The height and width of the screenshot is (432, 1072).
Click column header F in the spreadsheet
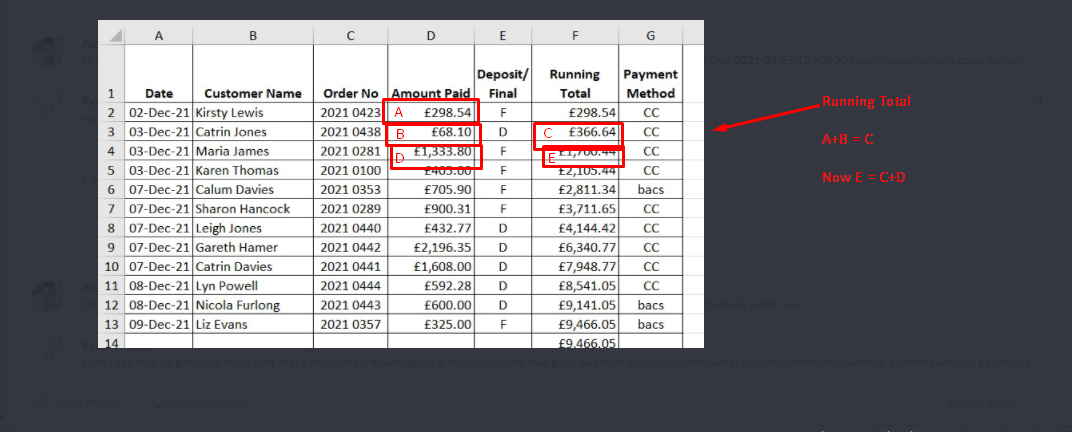575,36
